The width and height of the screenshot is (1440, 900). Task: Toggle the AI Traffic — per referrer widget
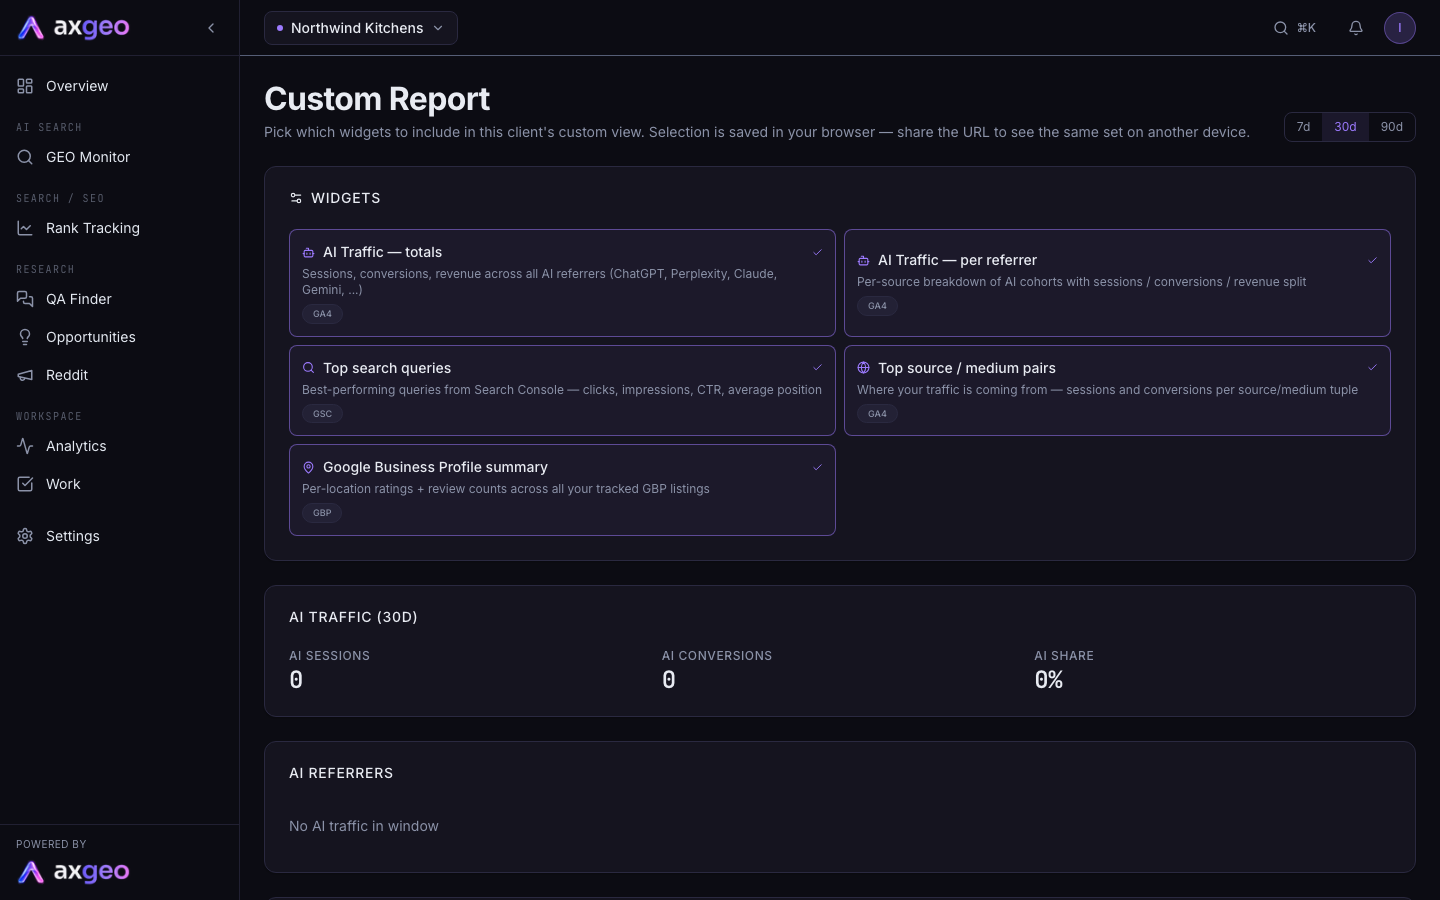point(1117,283)
